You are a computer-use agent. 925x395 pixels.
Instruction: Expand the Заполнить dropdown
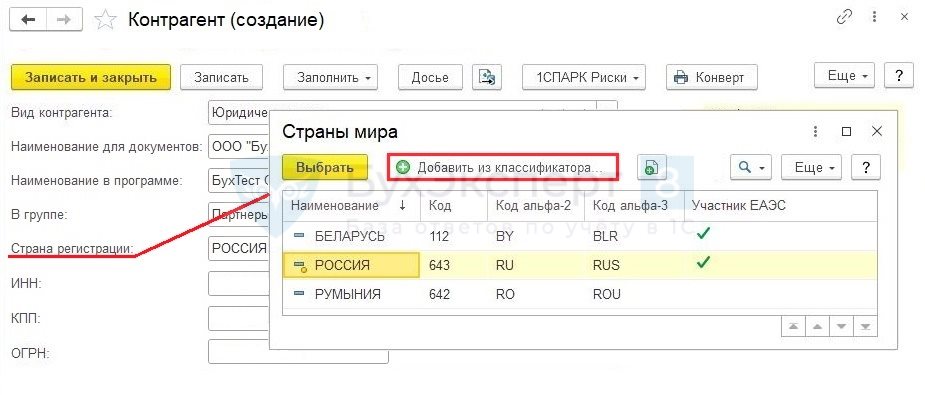(330, 77)
